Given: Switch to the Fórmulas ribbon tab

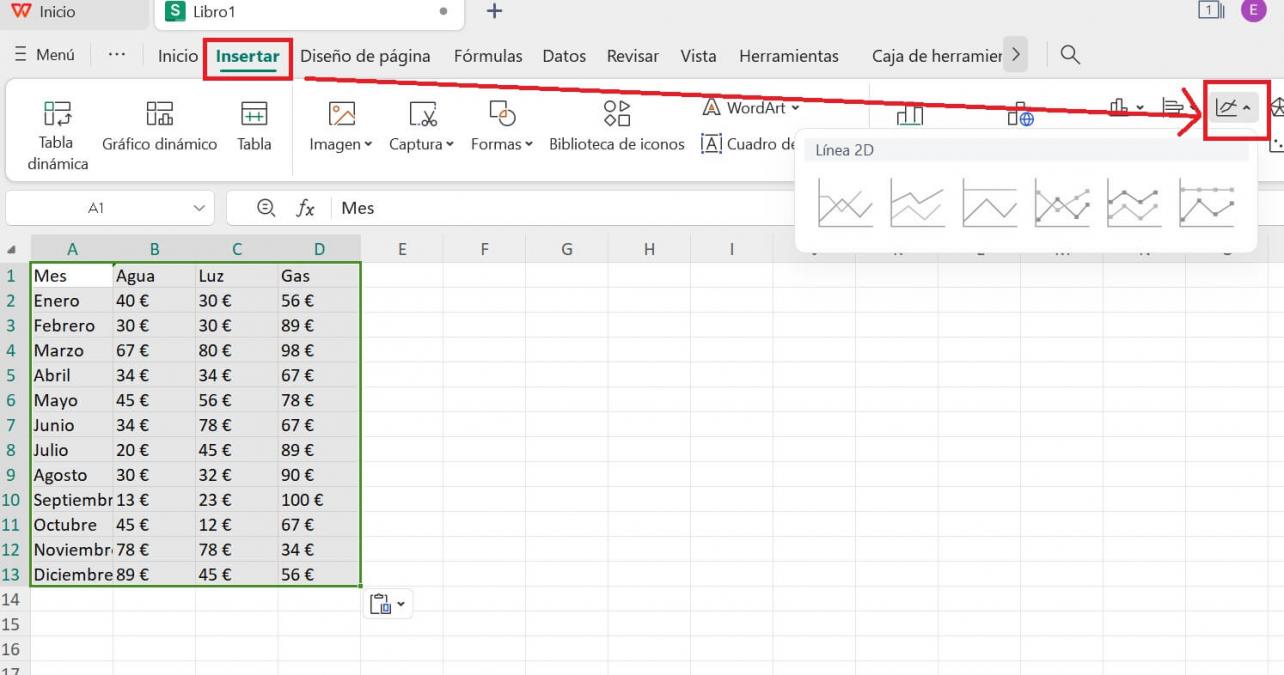Looking at the screenshot, I should pos(488,56).
